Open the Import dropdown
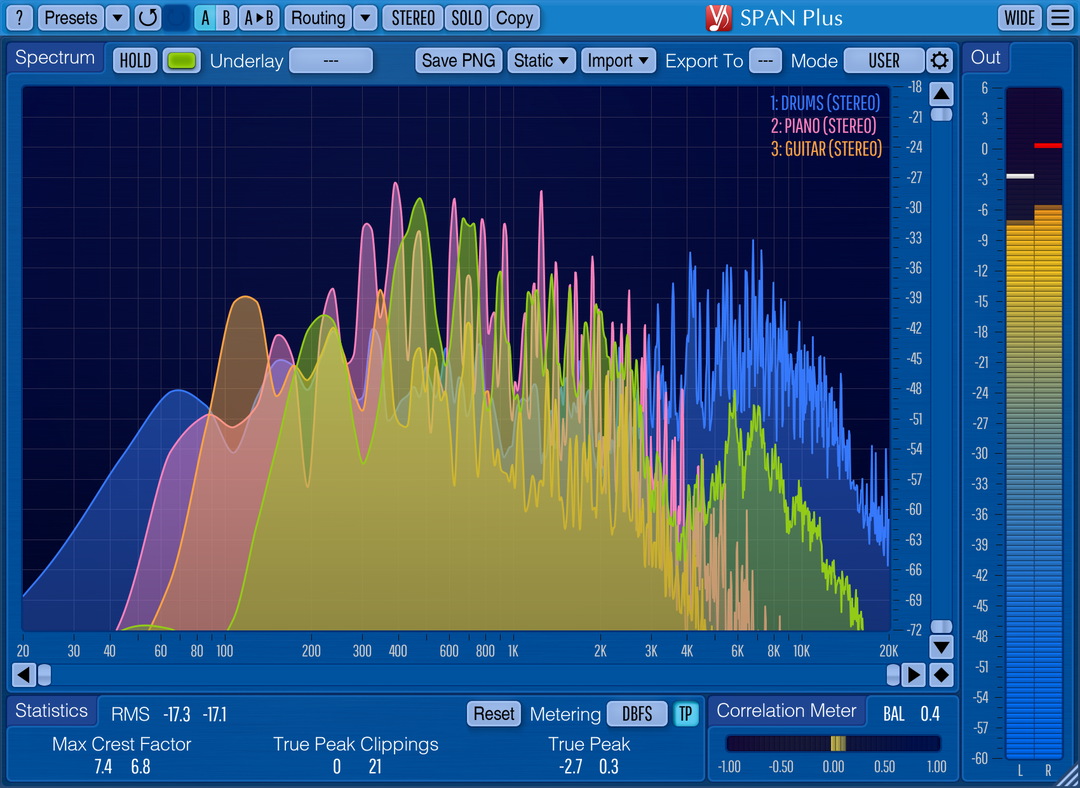Screen dimensions: 1080x788 (x=618, y=60)
